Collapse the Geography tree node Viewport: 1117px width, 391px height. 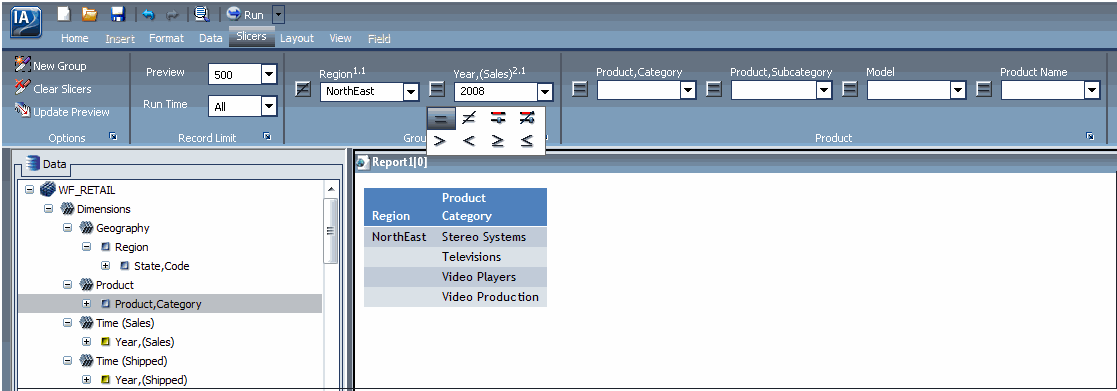click(x=68, y=228)
